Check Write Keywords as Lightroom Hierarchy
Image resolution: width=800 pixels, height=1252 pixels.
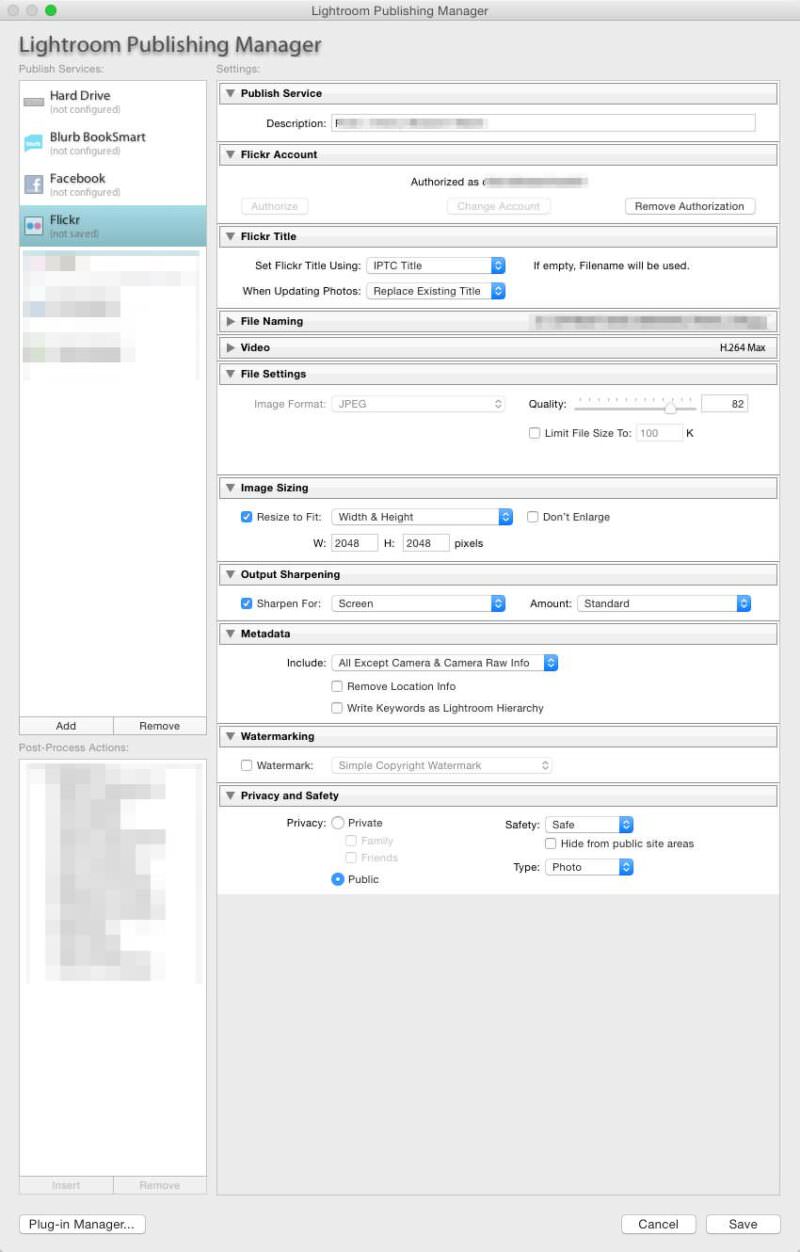point(337,708)
